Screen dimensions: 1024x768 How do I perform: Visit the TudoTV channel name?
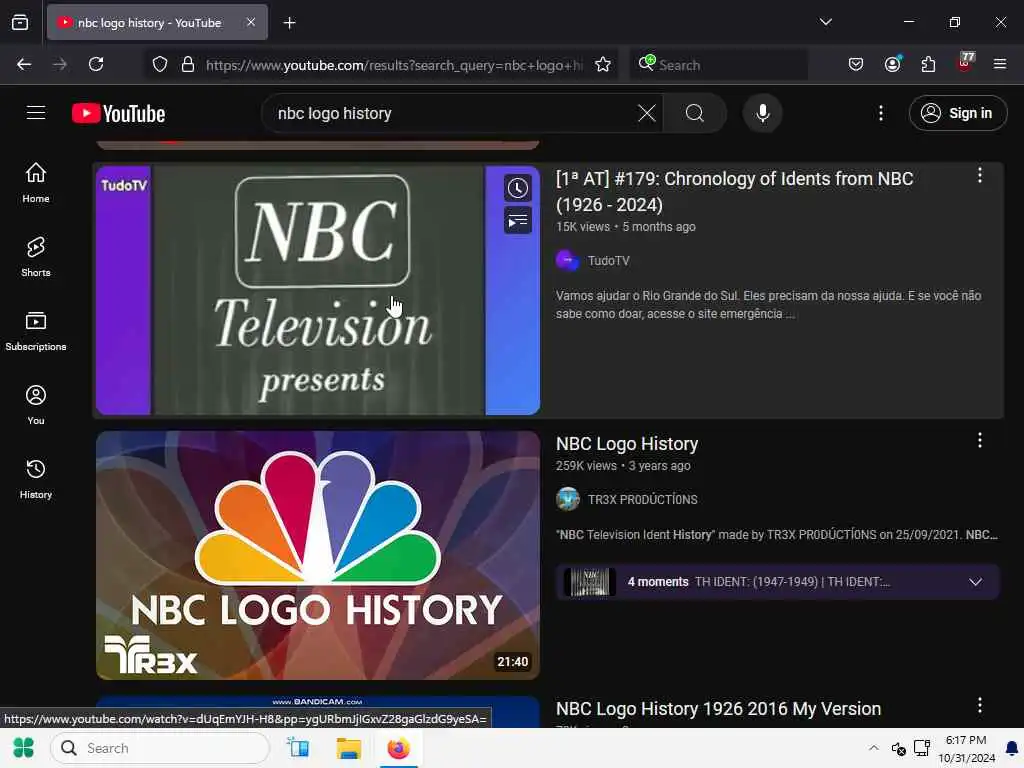click(x=609, y=261)
